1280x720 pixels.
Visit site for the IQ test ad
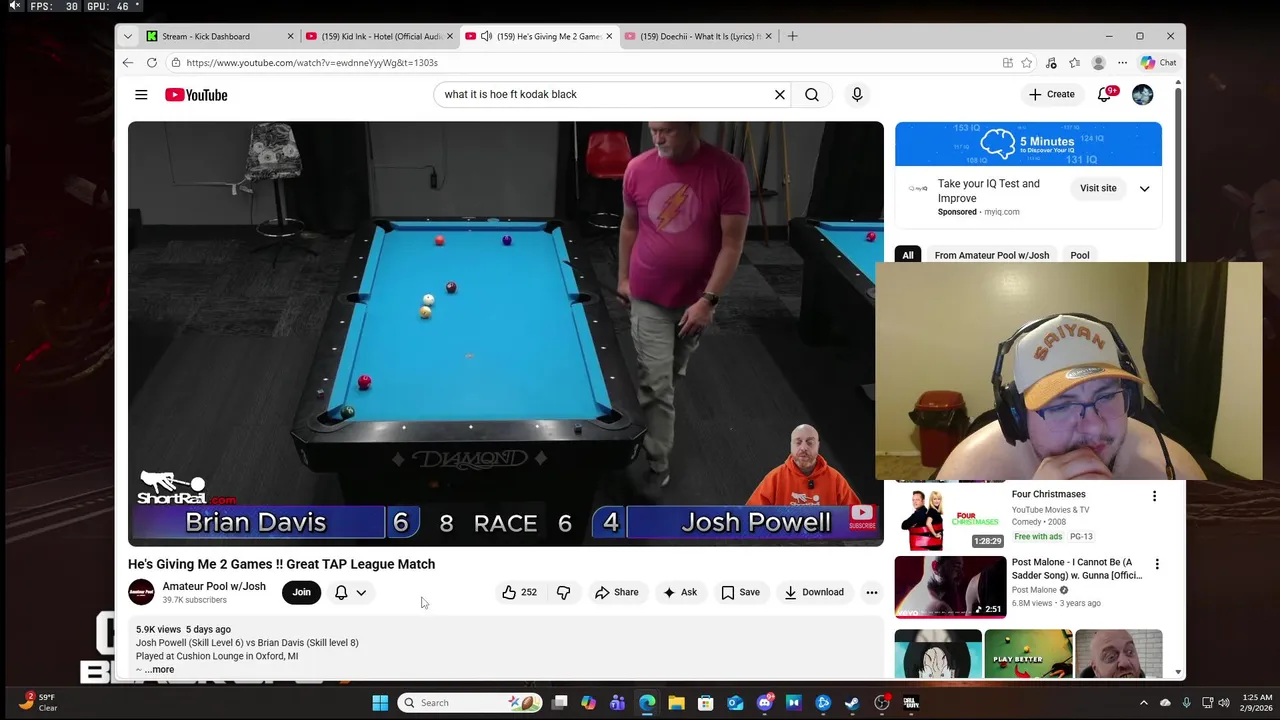pos(1098,188)
